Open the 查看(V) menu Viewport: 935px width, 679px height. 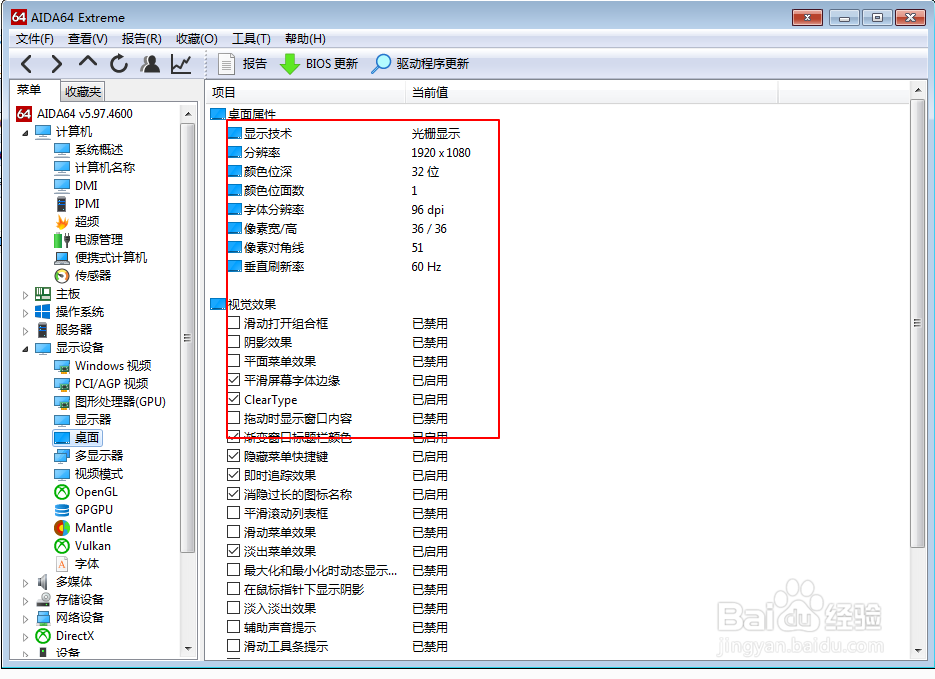[88, 39]
